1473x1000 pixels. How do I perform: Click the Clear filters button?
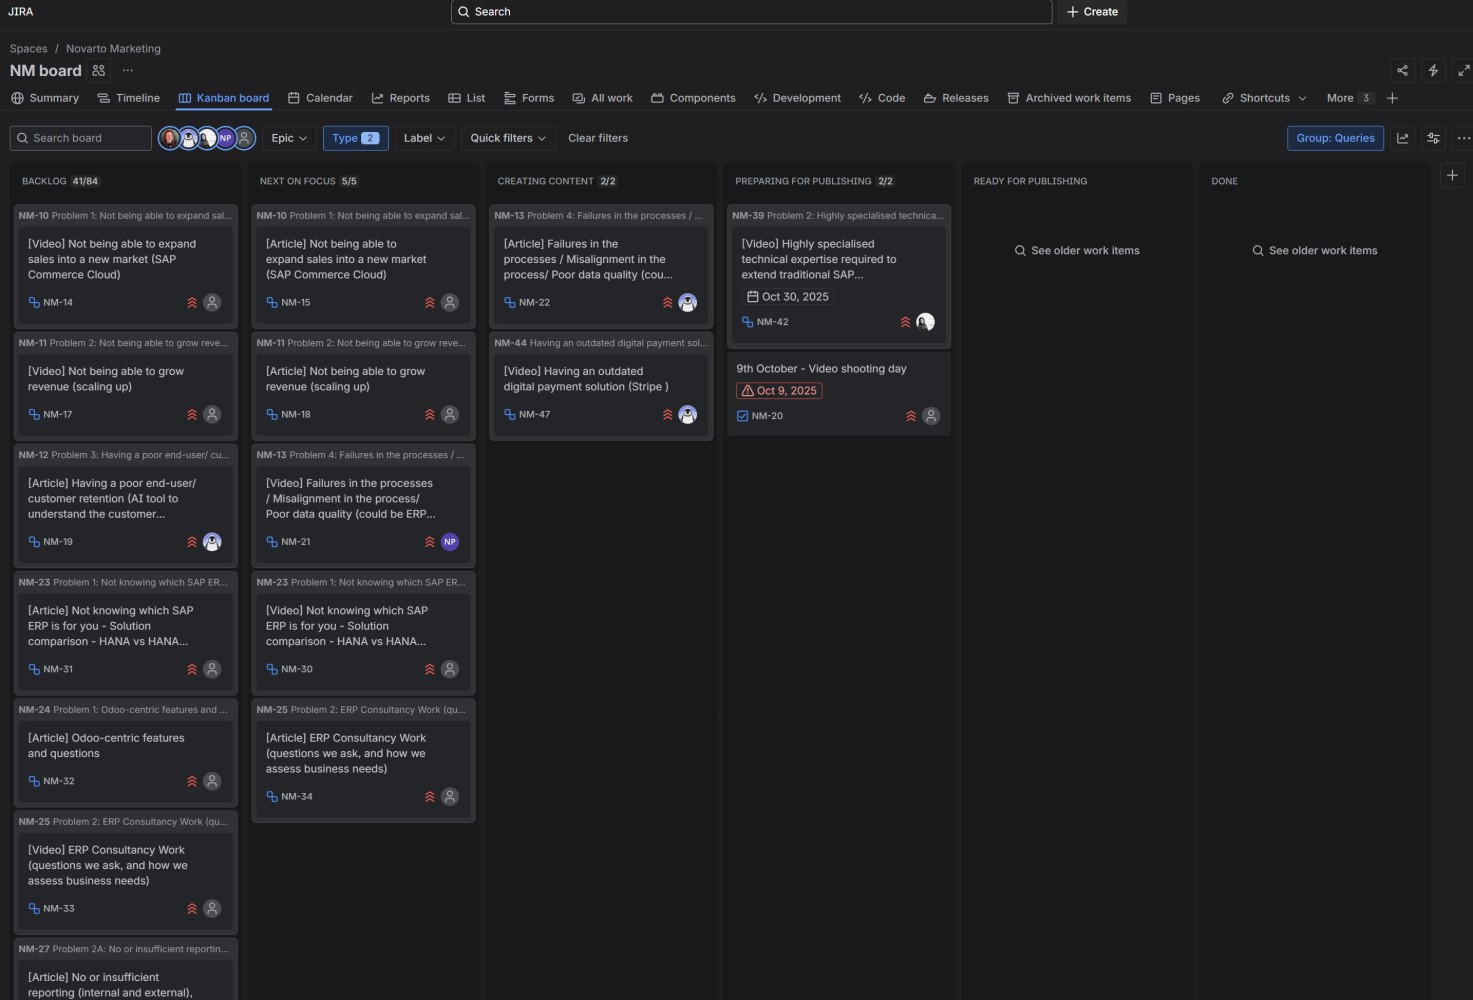(598, 138)
